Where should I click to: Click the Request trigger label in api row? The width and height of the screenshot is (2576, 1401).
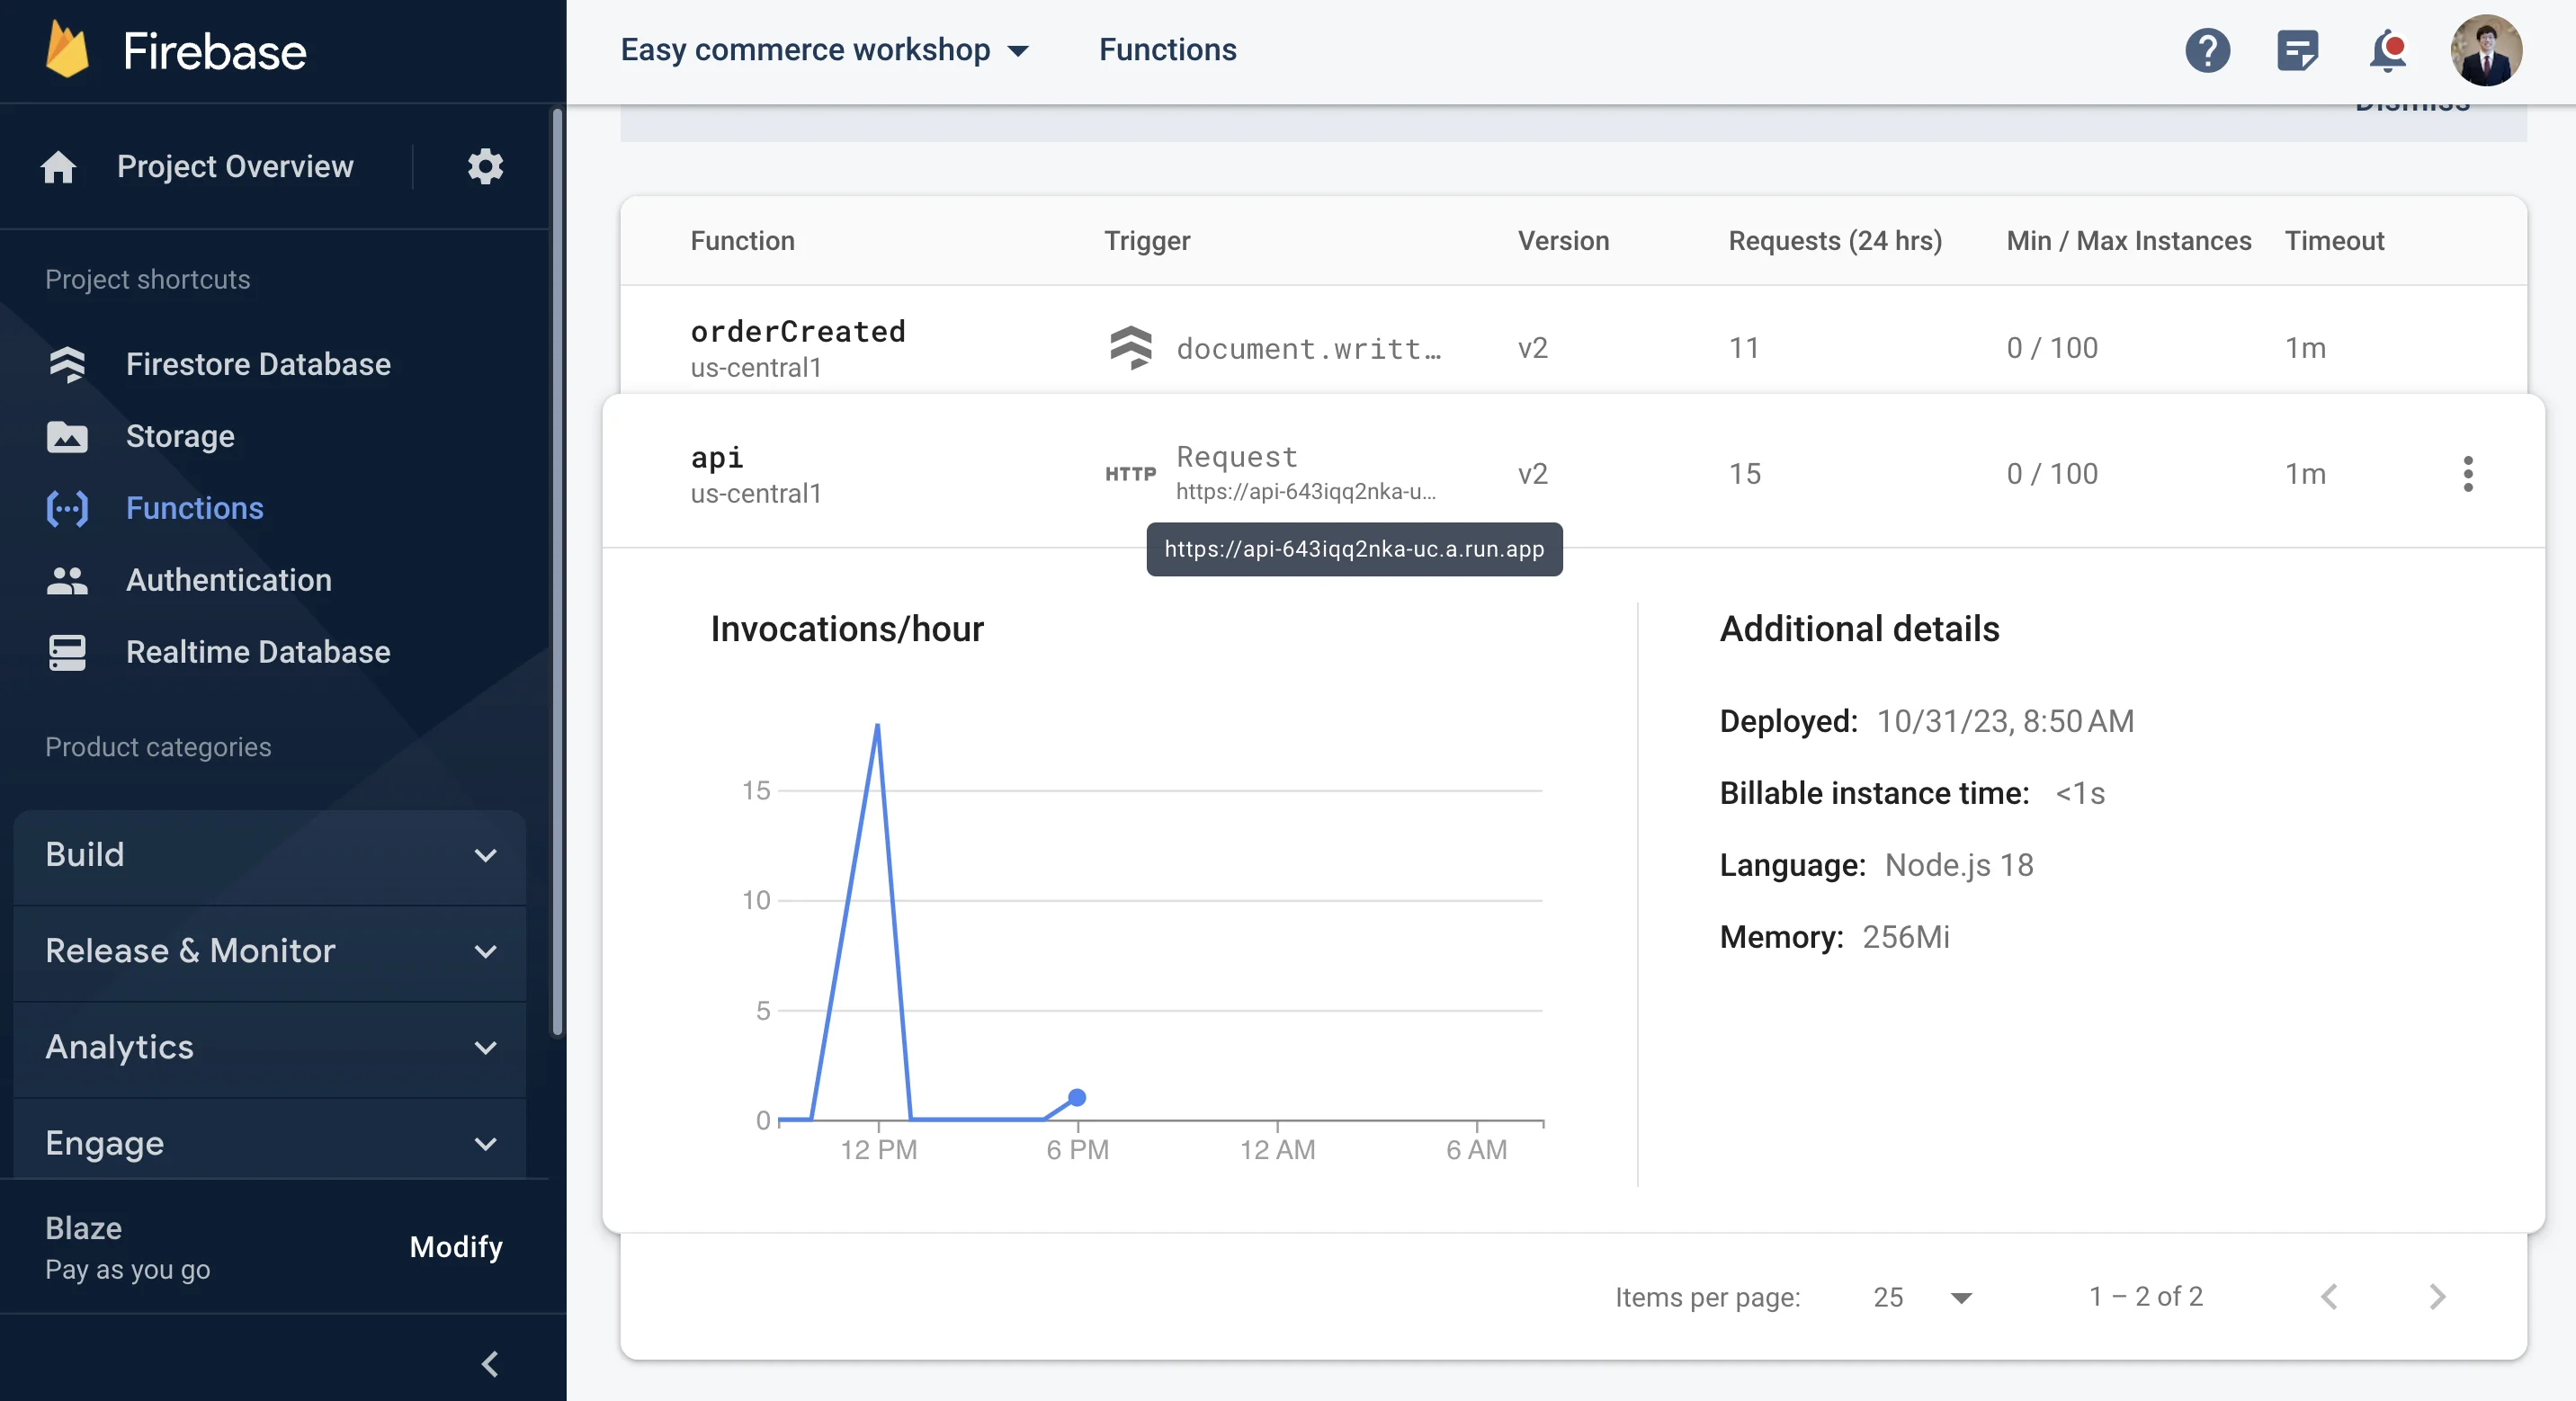1237,457
